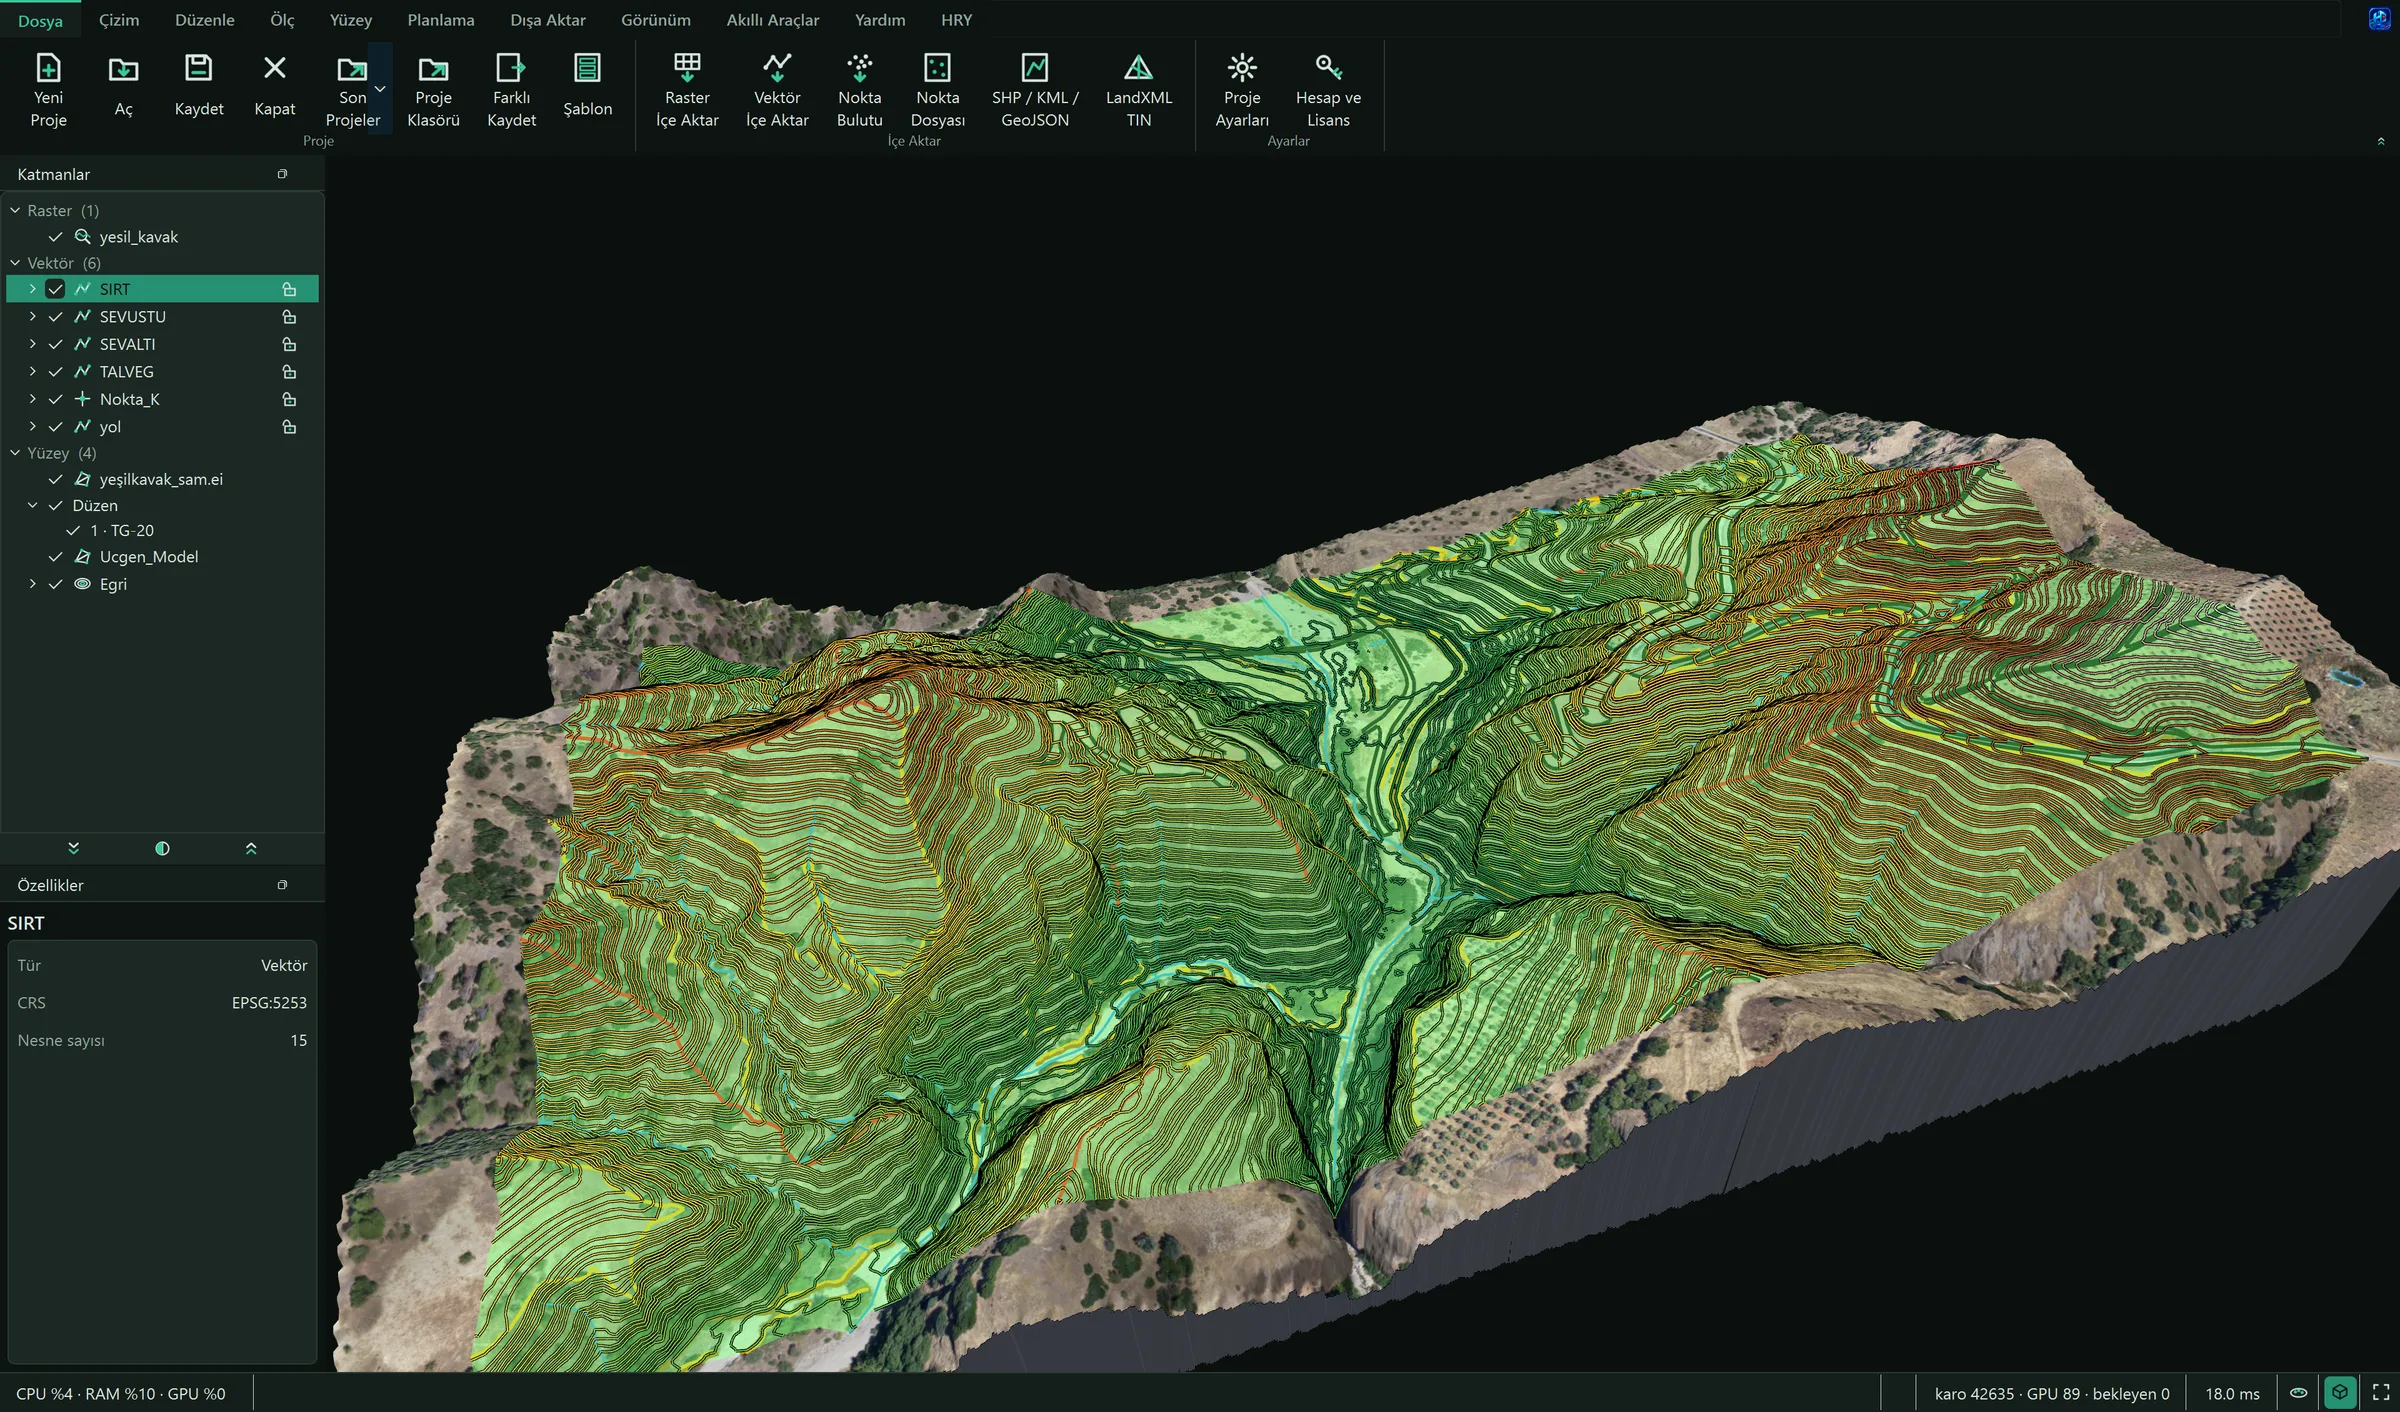The height and width of the screenshot is (1412, 2400).
Task: Import a point cloud via Nokta Bulutu
Action: (859, 90)
